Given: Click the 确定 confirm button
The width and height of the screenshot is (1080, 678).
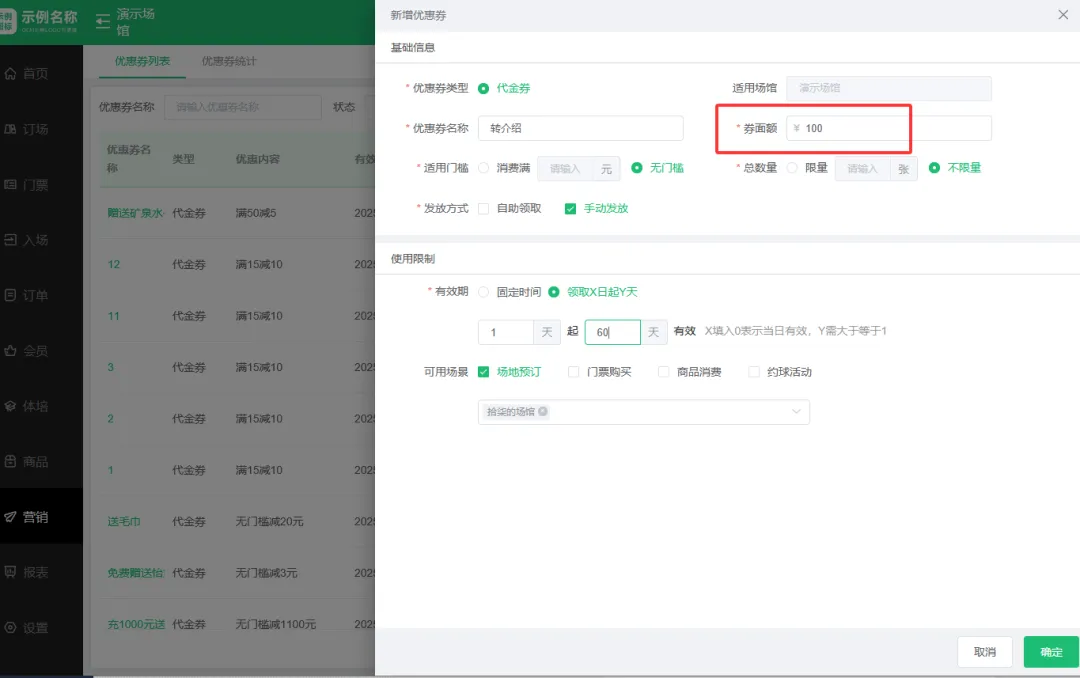Looking at the screenshot, I should pos(1050,651).
